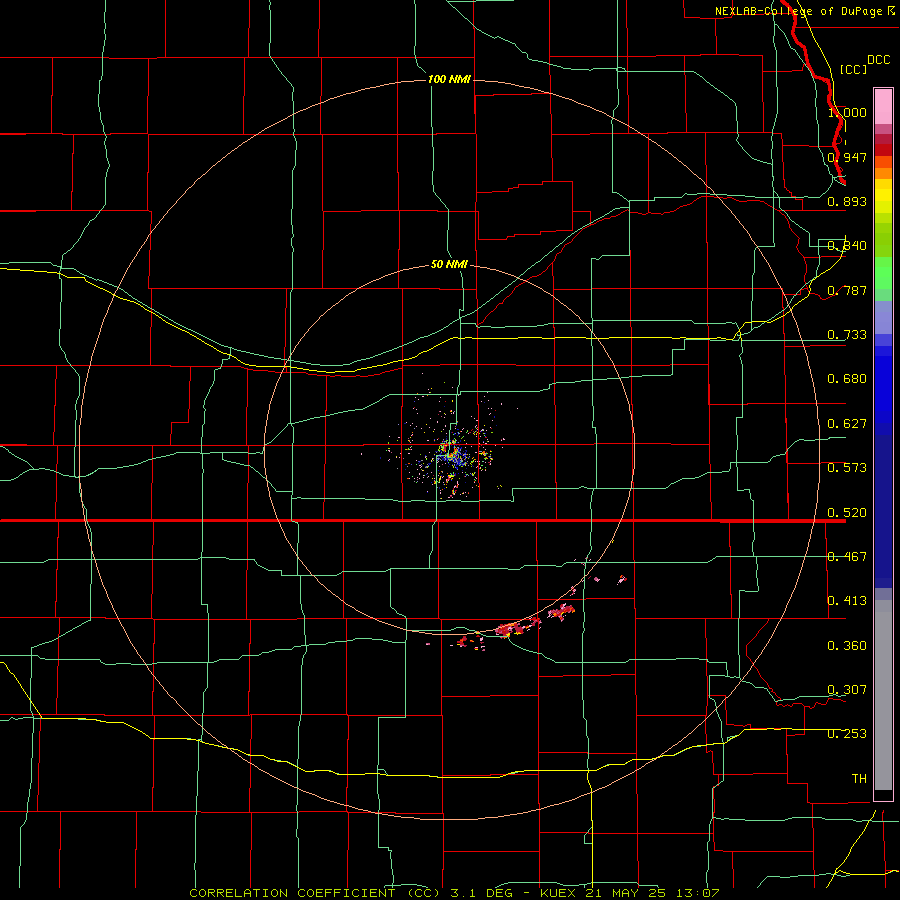Select the 0.840 color scale value
Screen dimensions: 900x900
click(847, 246)
